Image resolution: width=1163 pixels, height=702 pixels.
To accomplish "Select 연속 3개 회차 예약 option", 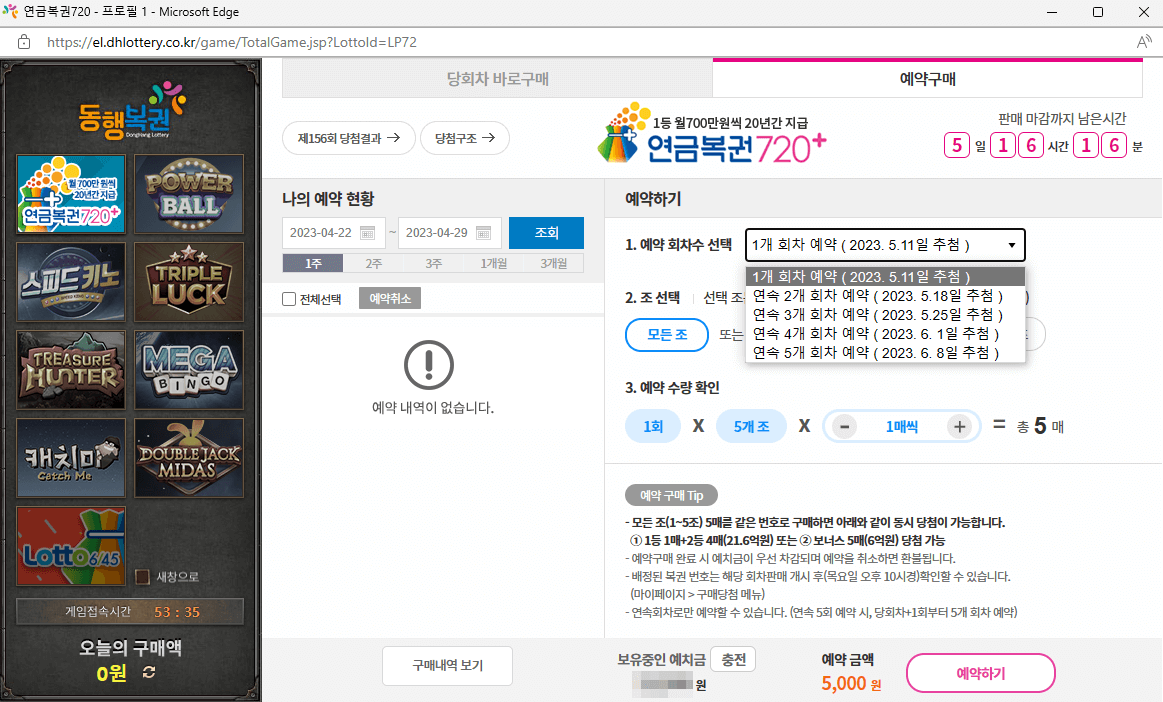I will pos(885,315).
